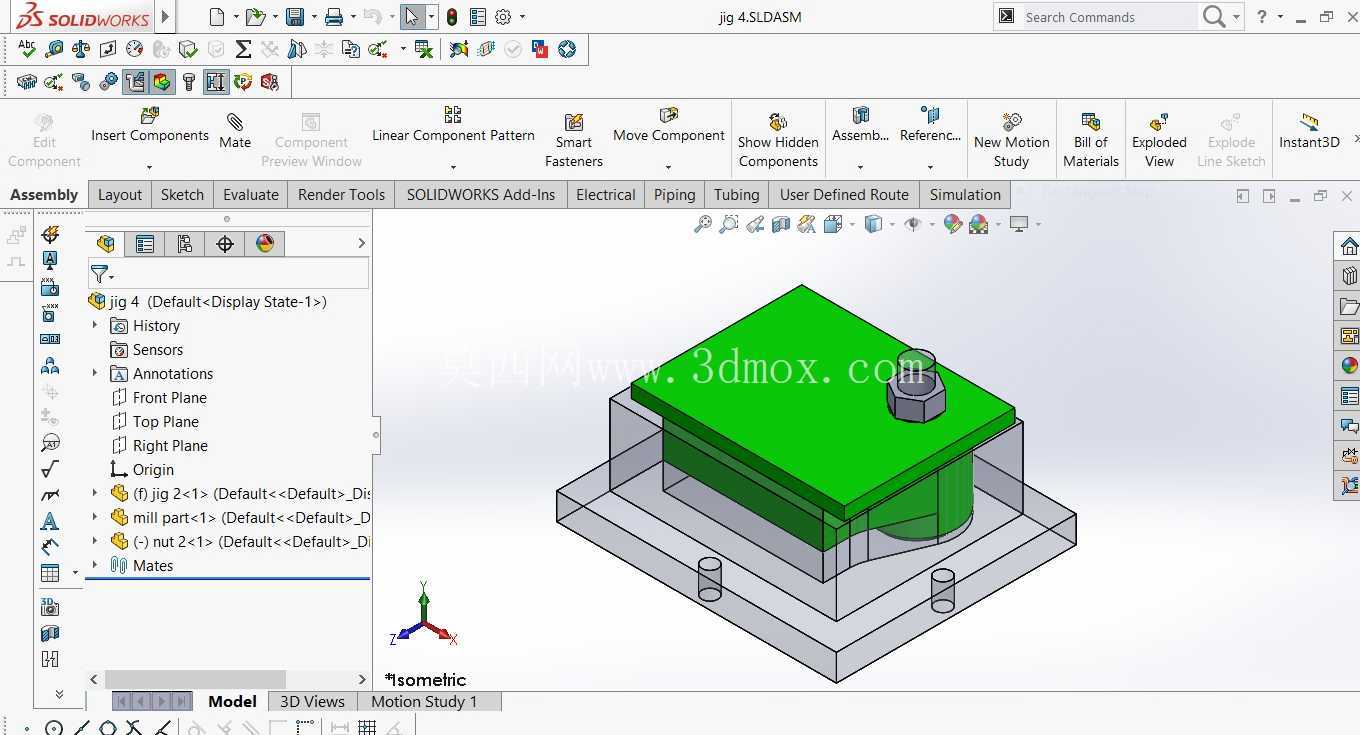The height and width of the screenshot is (735, 1360).
Task: Click the Edit Appearance color ball icon
Action: [x=952, y=224]
